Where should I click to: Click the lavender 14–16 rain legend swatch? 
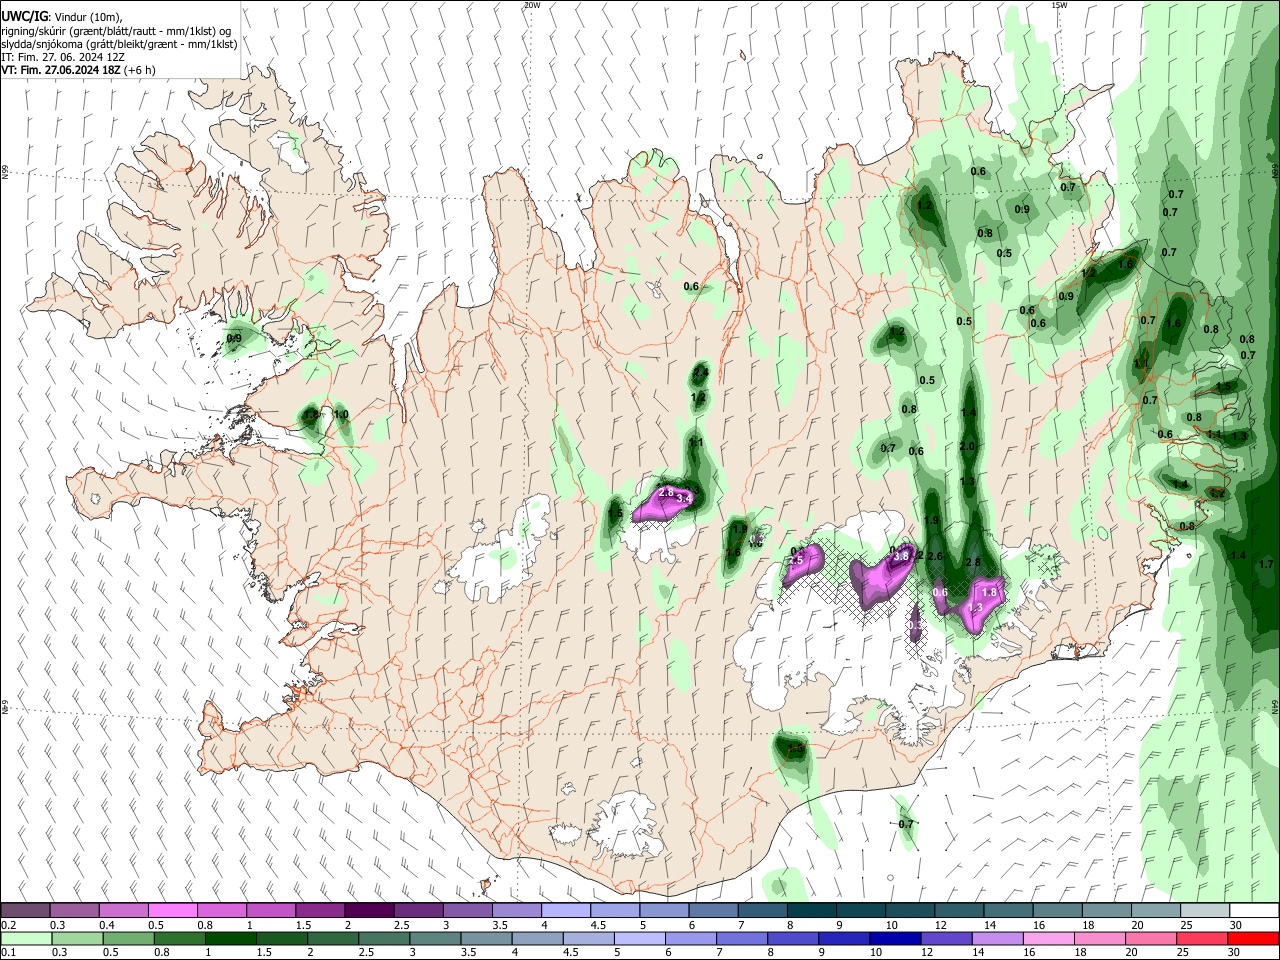click(996, 938)
